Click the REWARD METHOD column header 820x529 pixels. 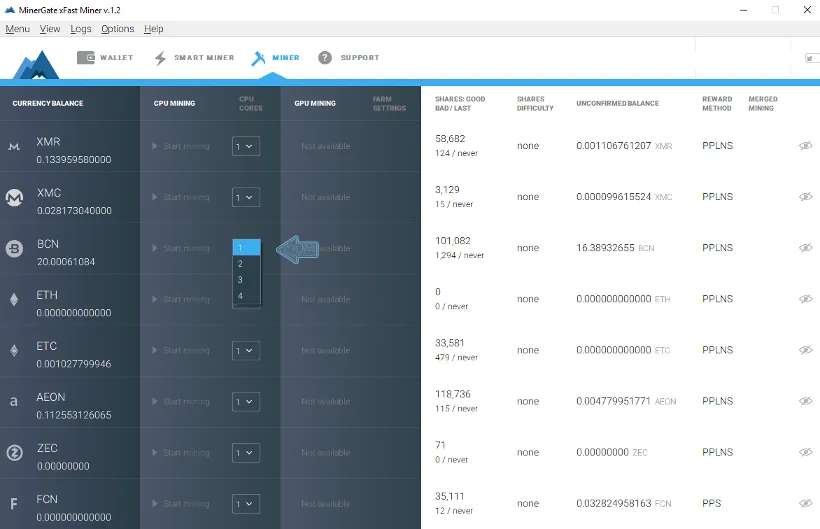[717, 104]
